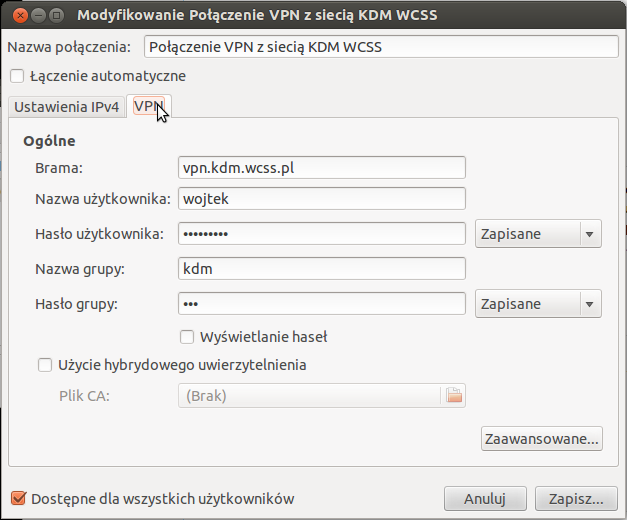Enable Łączenie automatyczne checkbox

click(x=17, y=76)
